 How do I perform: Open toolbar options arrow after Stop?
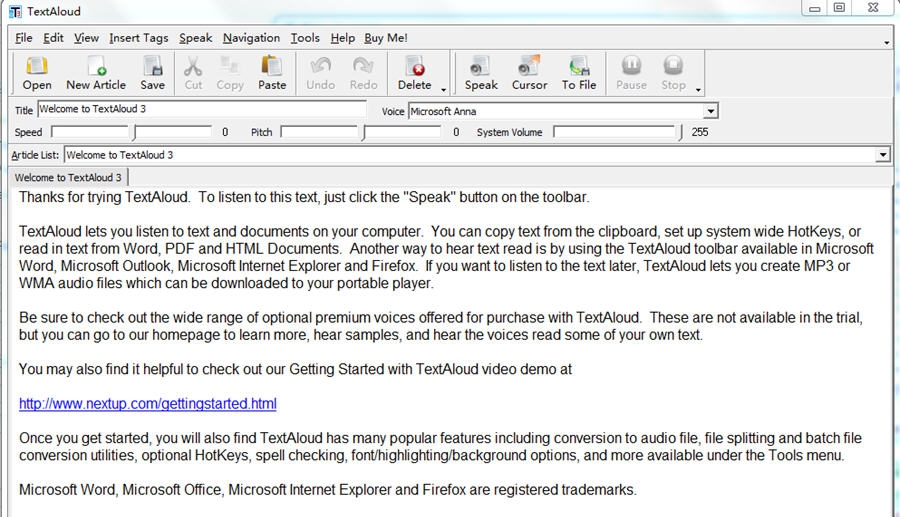click(698, 90)
